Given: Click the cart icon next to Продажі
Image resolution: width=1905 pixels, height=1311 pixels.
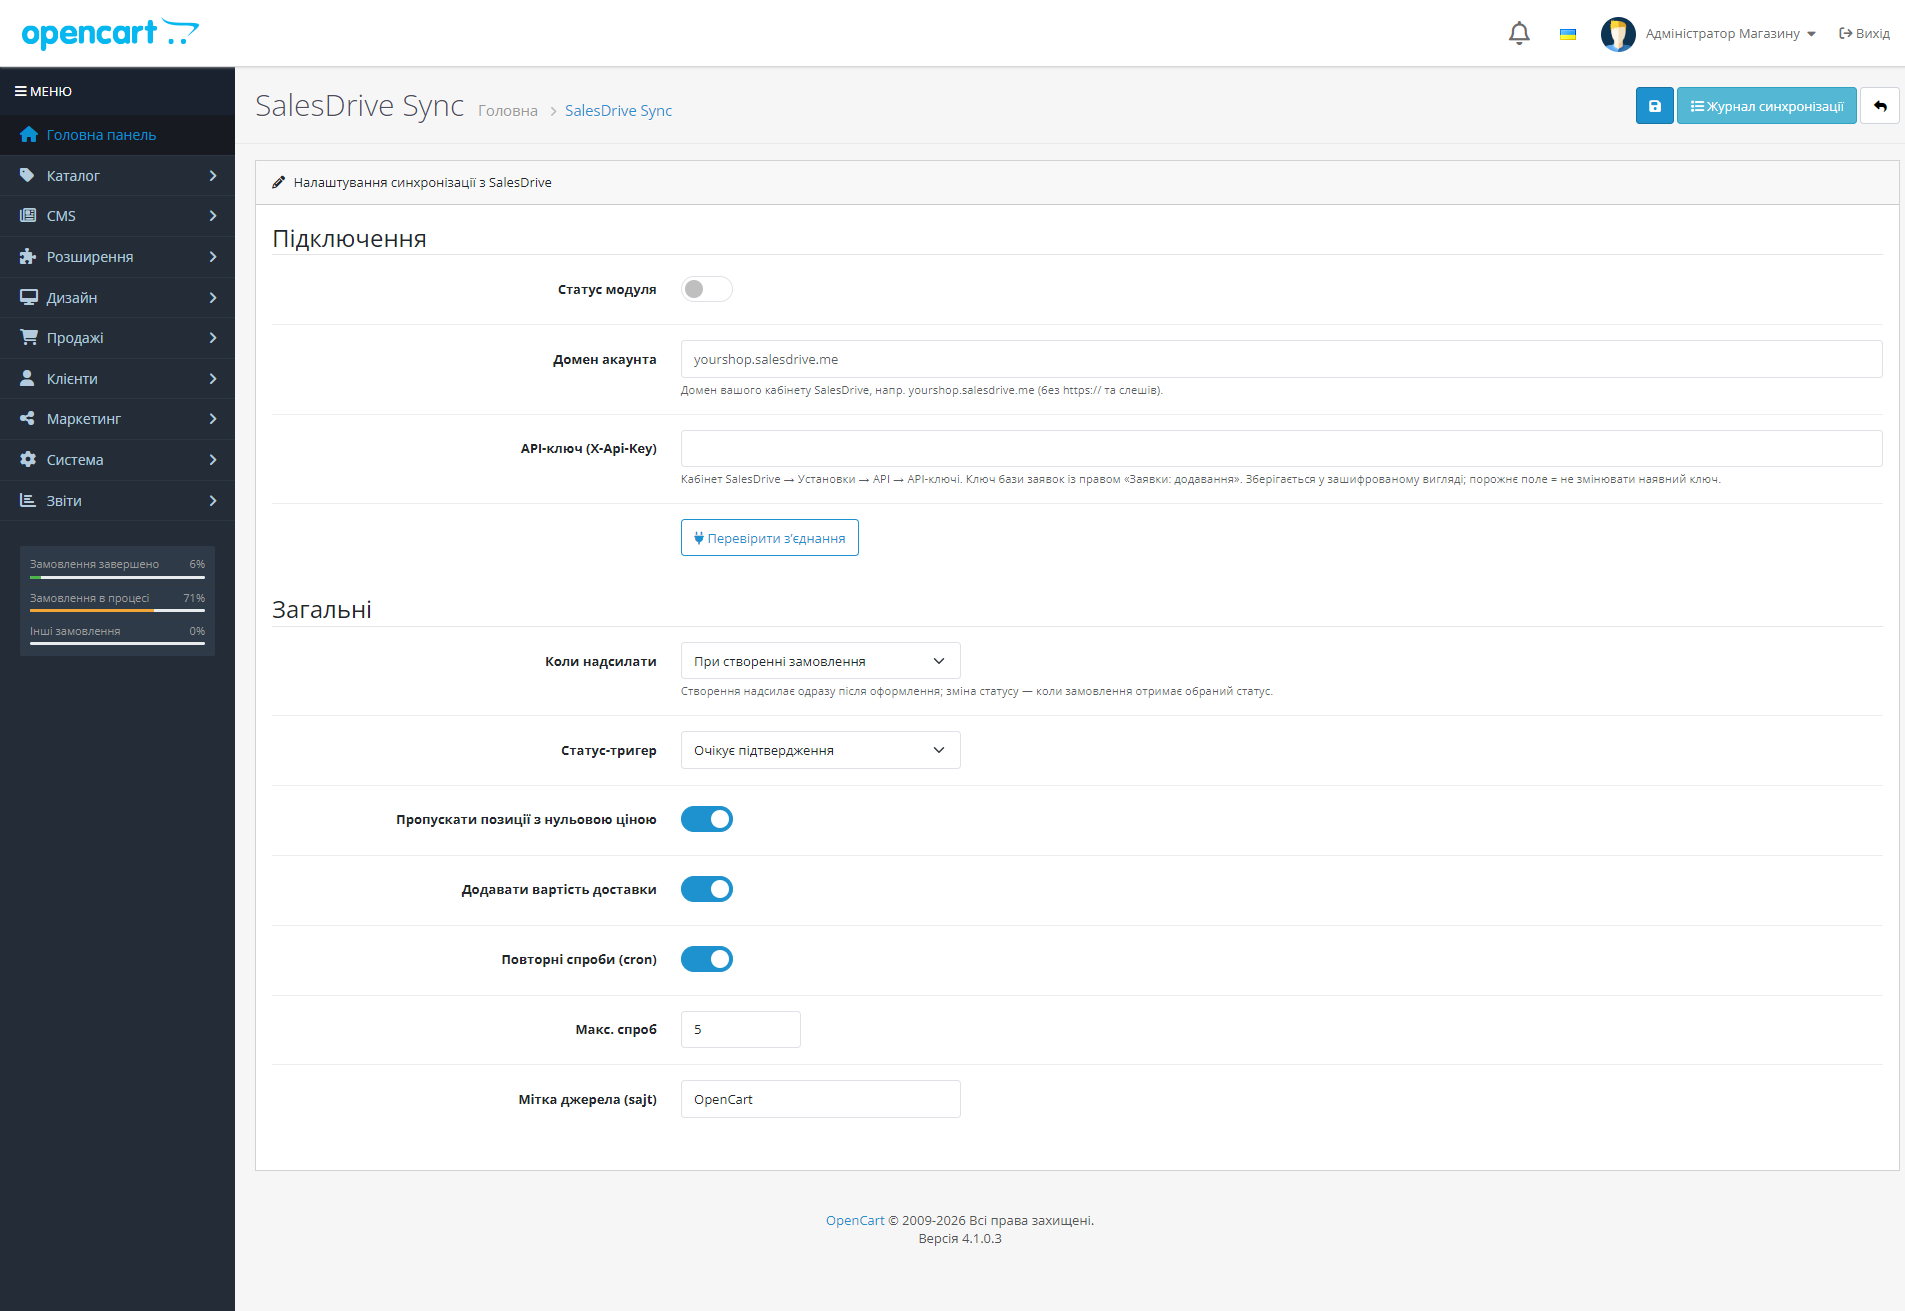Looking at the screenshot, I should (28, 337).
